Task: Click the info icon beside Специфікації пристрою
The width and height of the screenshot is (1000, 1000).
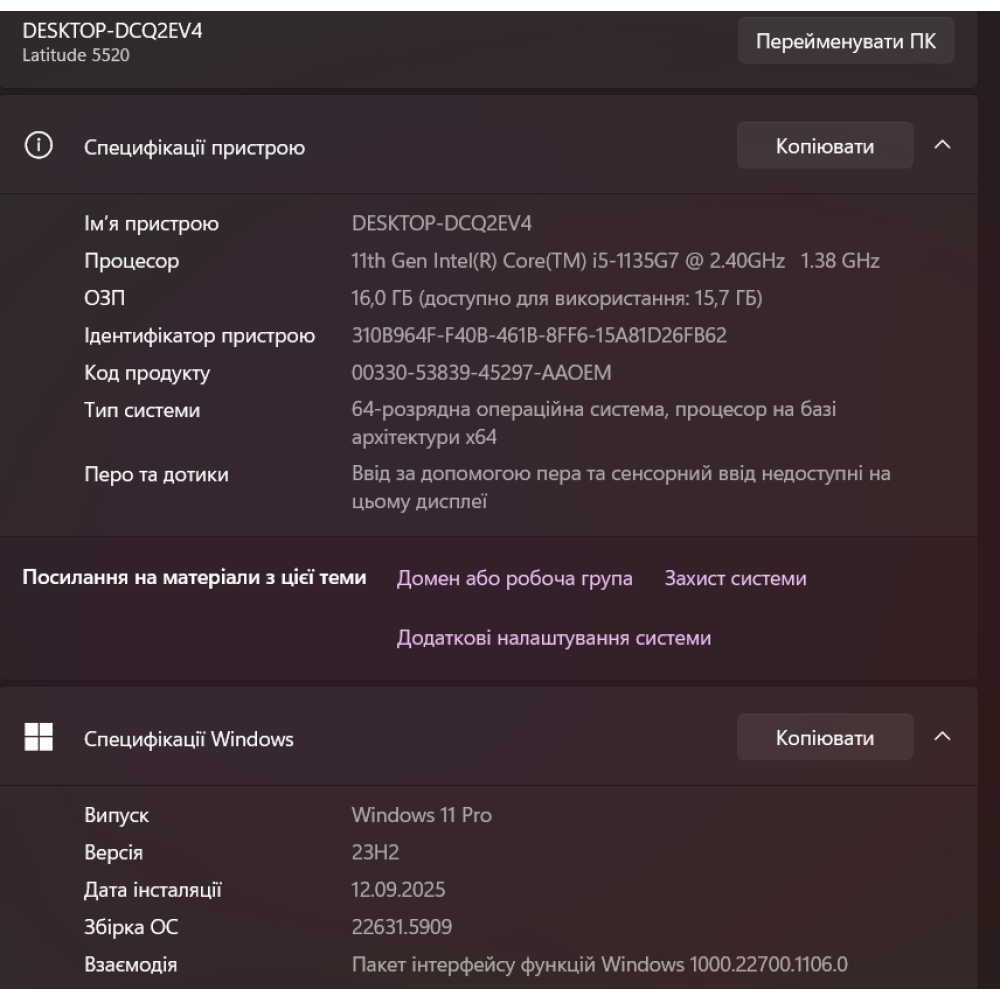Action: coord(39,147)
